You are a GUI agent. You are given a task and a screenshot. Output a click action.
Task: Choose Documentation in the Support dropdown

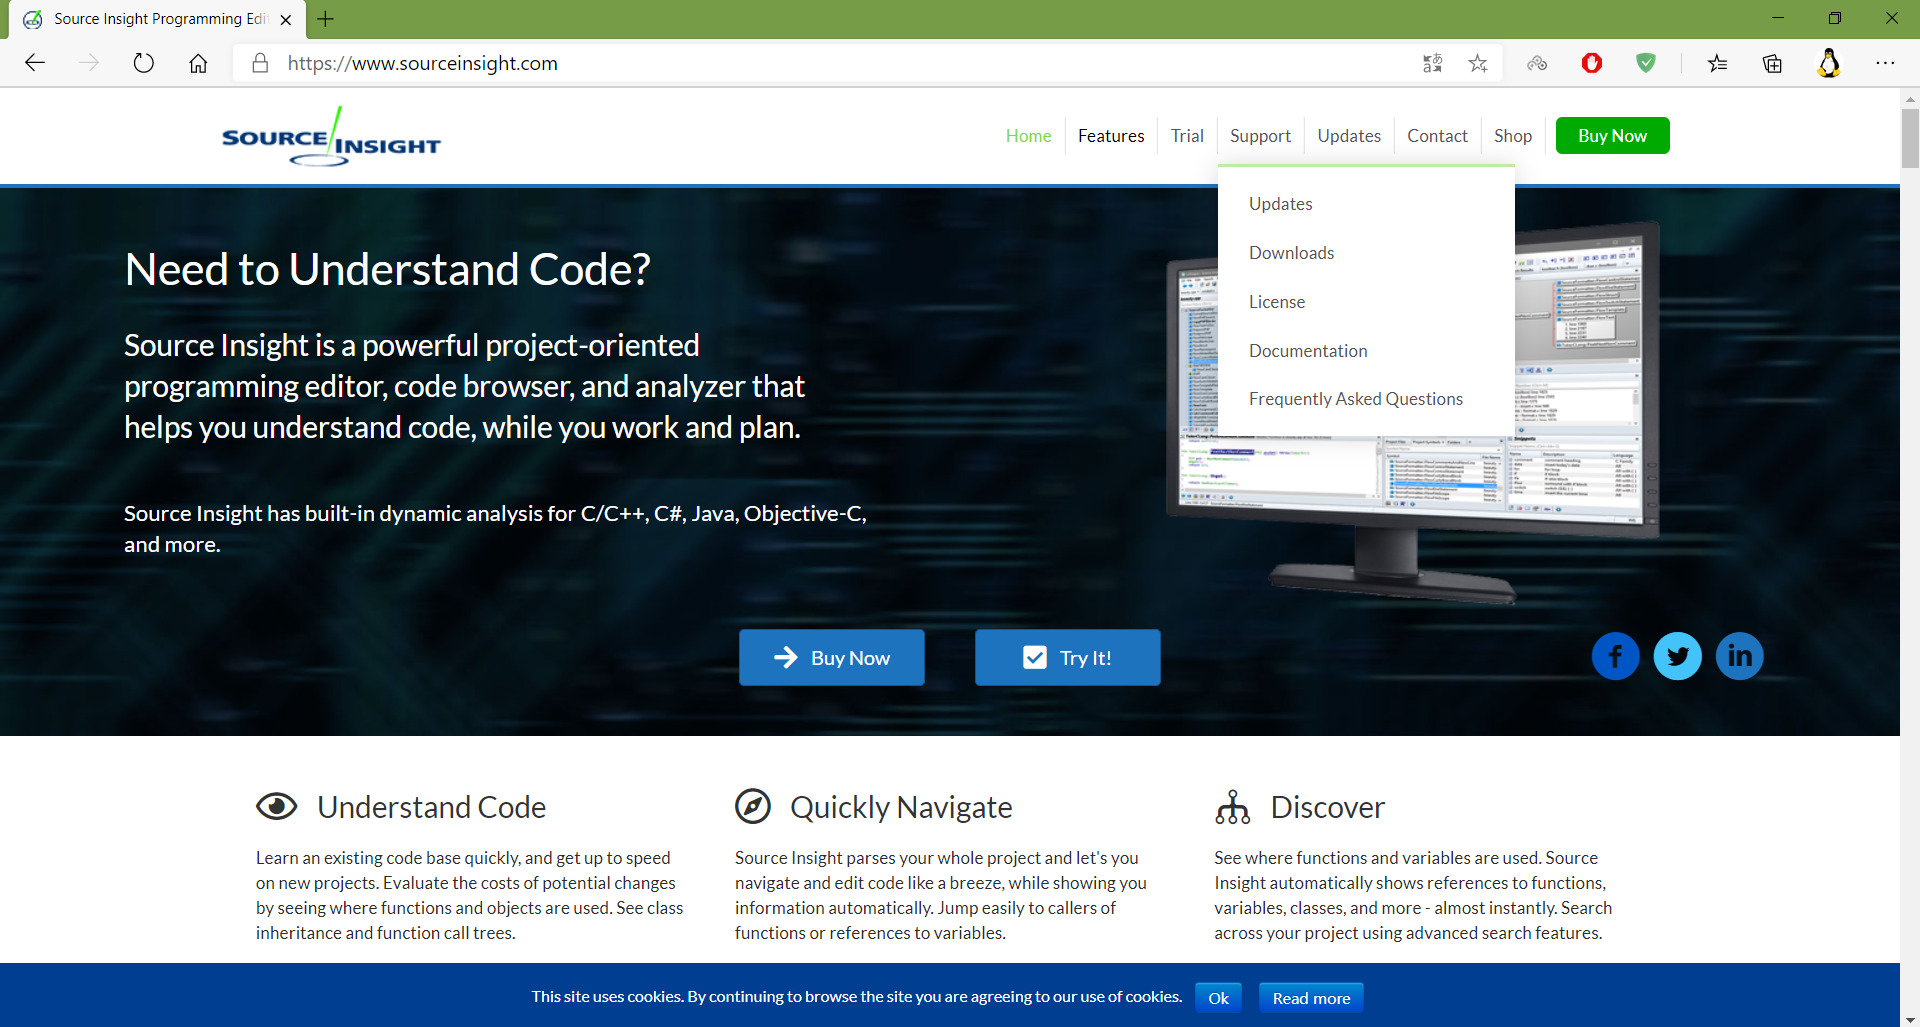1308,351
